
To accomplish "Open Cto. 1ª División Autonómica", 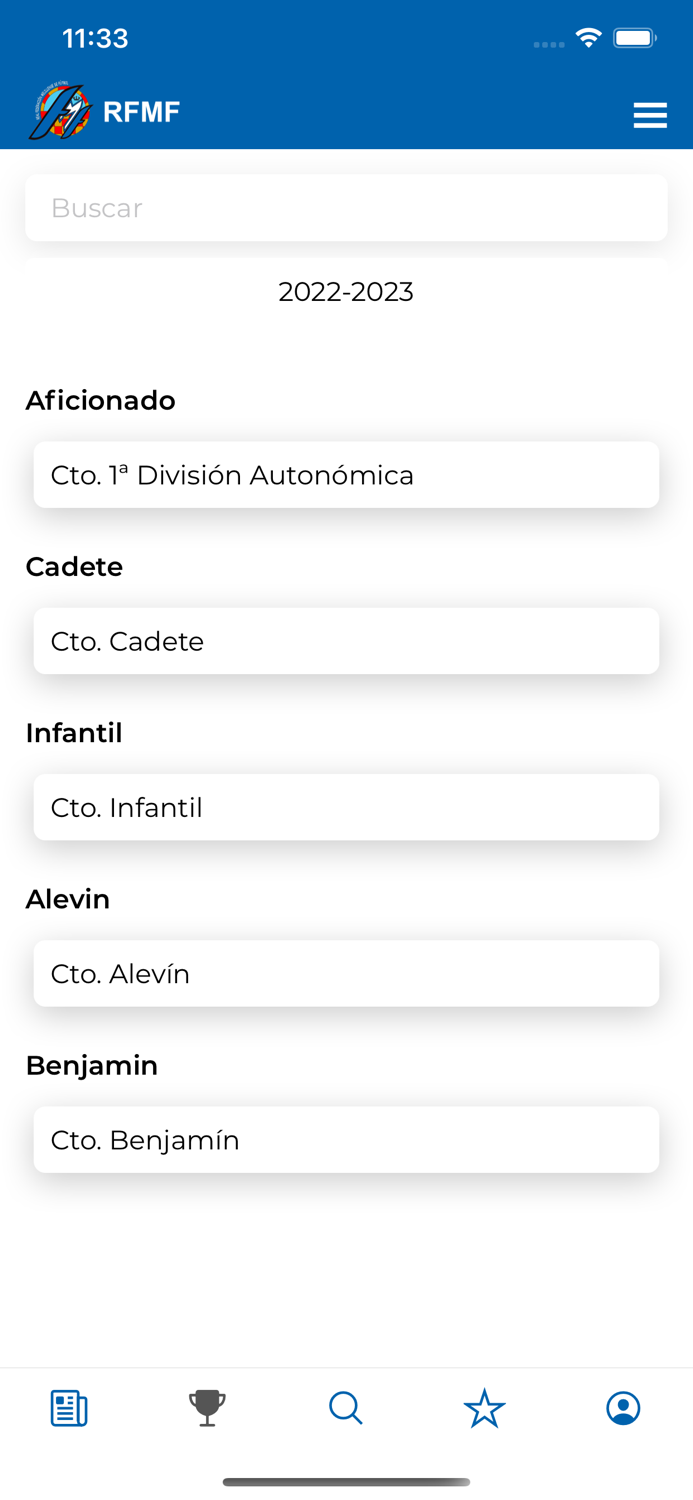I will [346, 475].
